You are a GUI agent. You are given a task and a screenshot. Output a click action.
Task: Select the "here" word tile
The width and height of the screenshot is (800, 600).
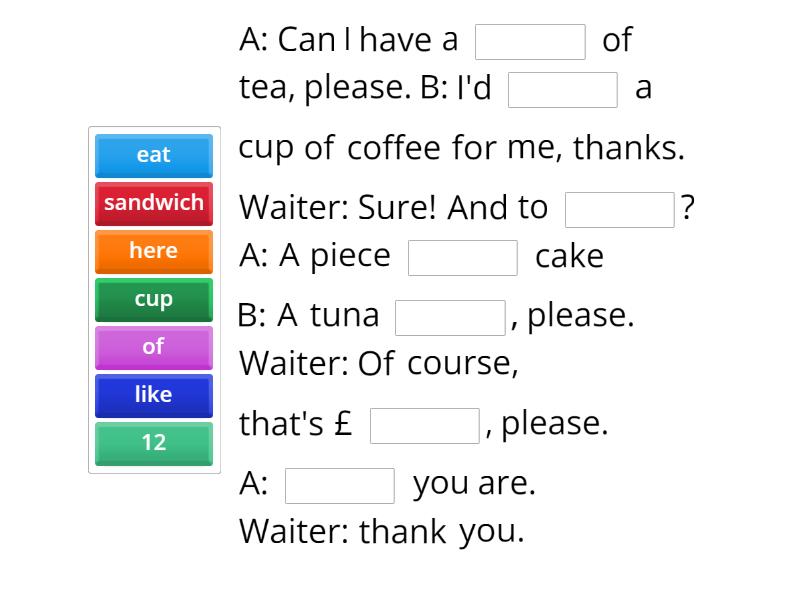[153, 251]
